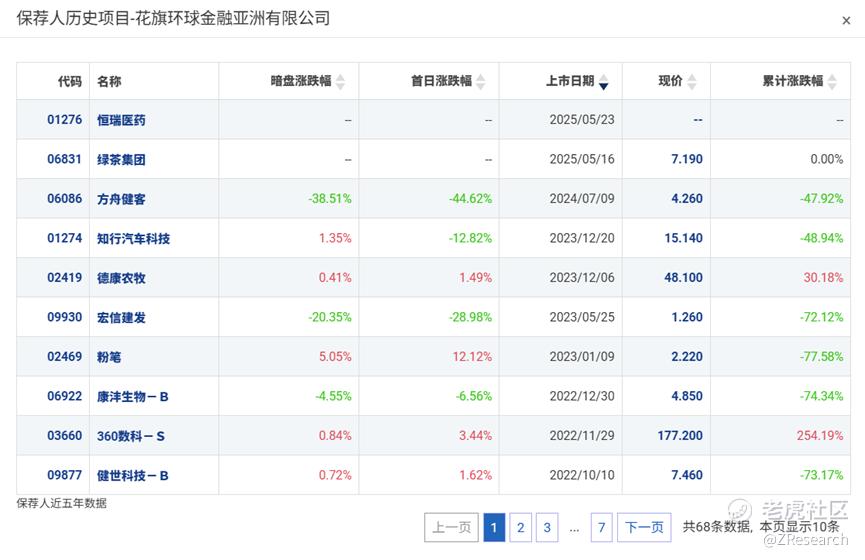Select grey market change -38.51%
The height and width of the screenshot is (560, 865).
pos(330,199)
